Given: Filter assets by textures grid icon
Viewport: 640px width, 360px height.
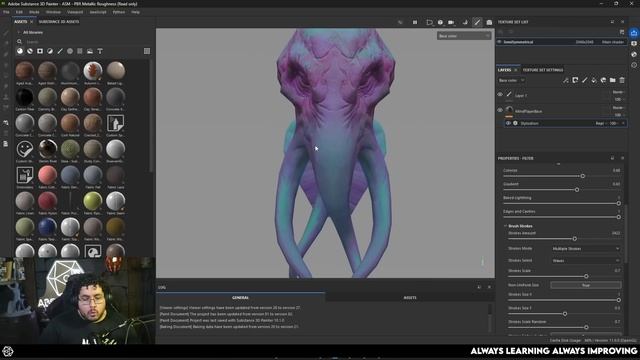Looking at the screenshot, I should (x=80, y=51).
